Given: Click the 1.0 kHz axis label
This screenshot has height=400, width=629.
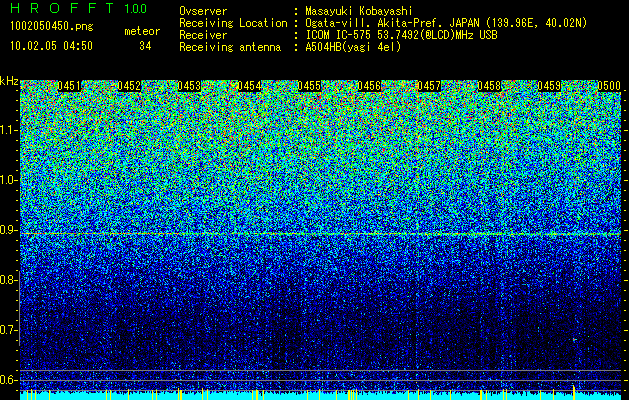Looking at the screenshot, I should (x=8, y=180).
